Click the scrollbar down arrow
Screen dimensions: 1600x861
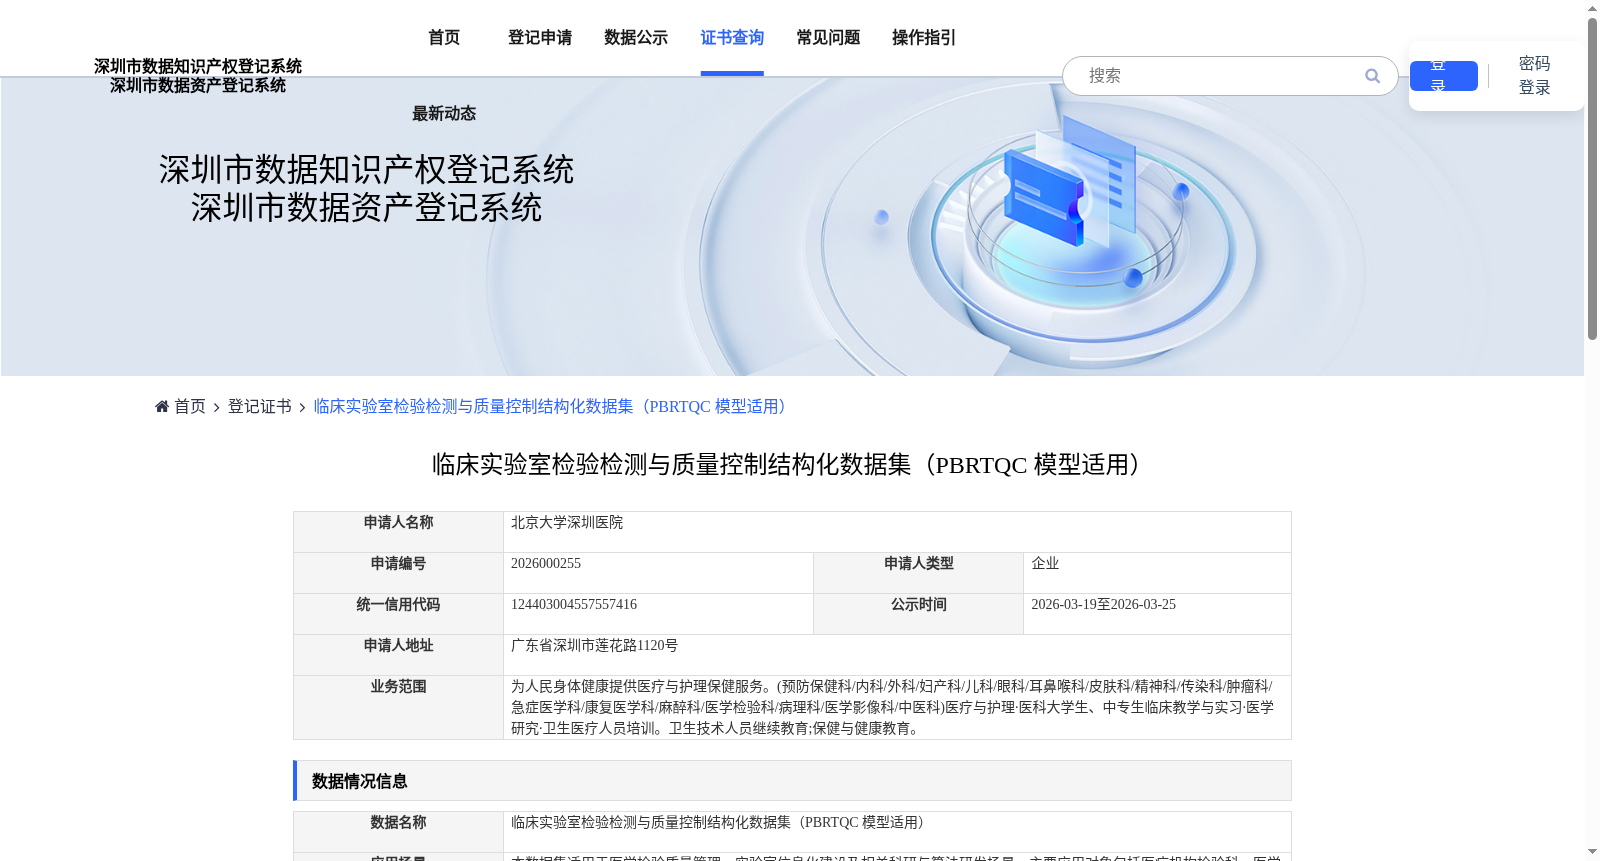(x=1592, y=852)
